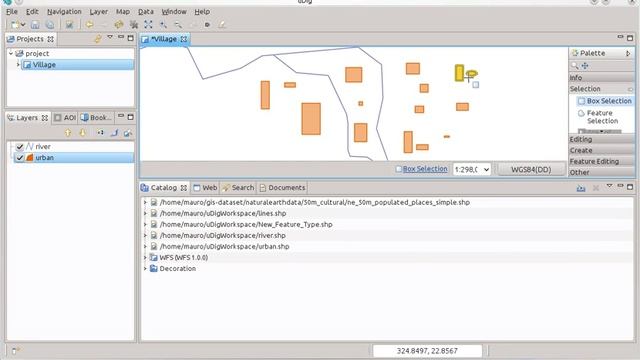640x360 pixels.
Task: Click the Decoration folder icon in the Catalog
Action: click(x=153, y=269)
